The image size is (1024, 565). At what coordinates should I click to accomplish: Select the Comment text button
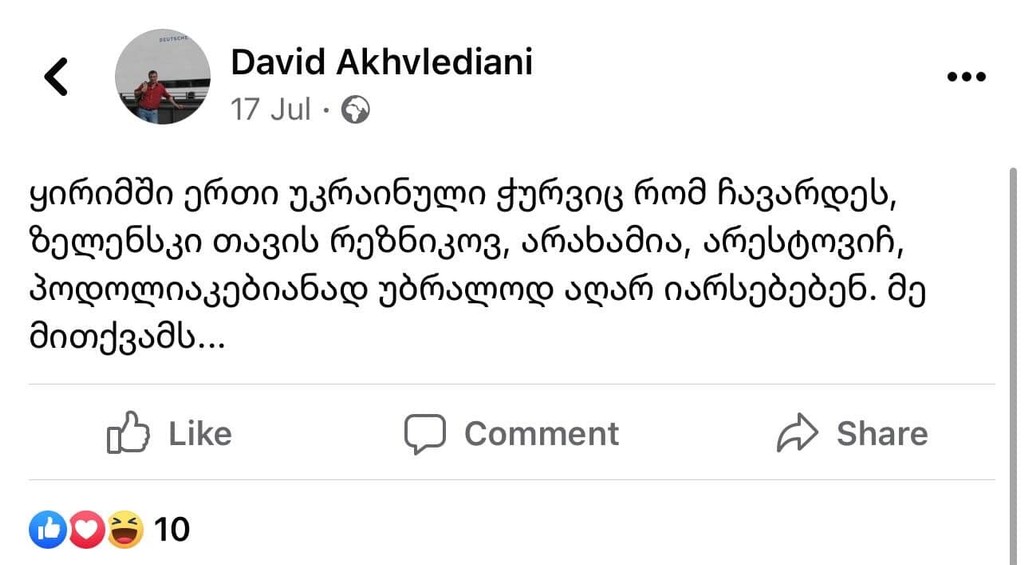[541, 434]
